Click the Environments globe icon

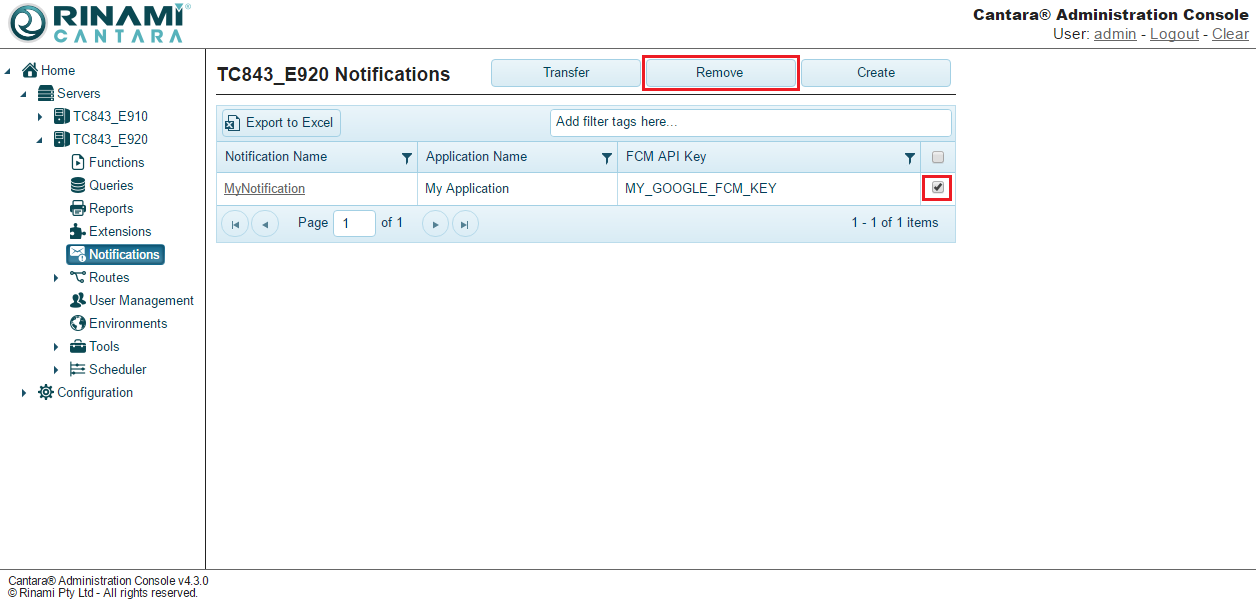(78, 323)
